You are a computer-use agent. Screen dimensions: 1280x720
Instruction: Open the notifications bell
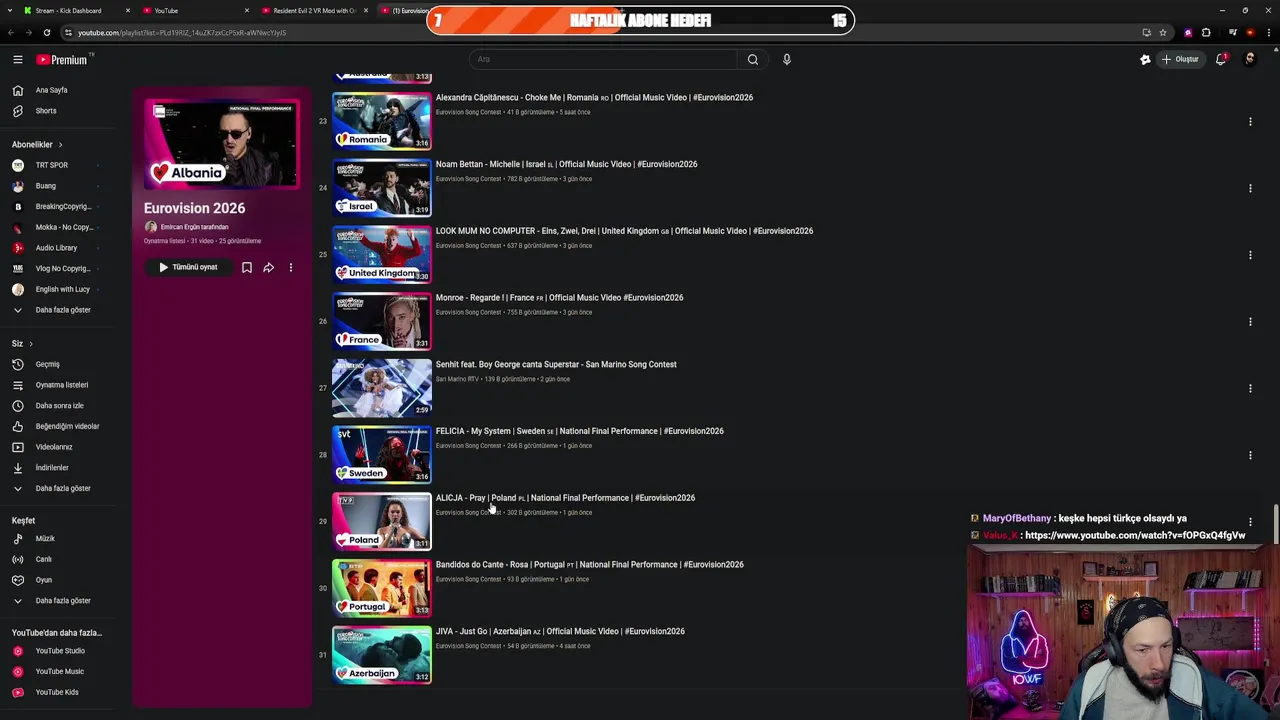point(1220,59)
